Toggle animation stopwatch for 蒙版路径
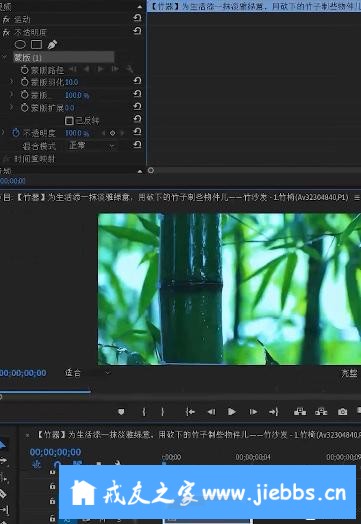The width and height of the screenshot is (361, 524). tap(25, 70)
